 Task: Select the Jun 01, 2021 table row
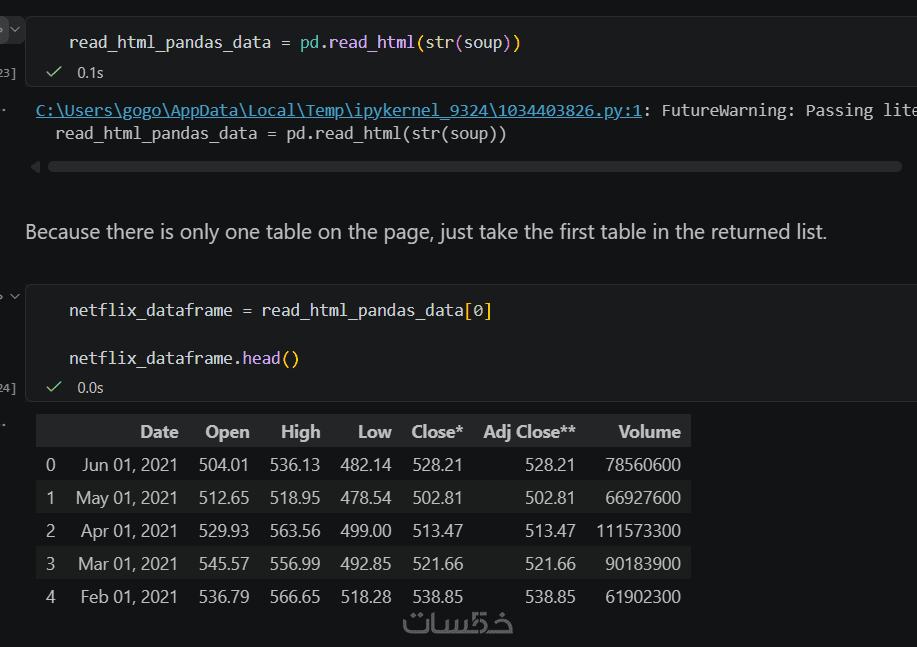(x=362, y=465)
